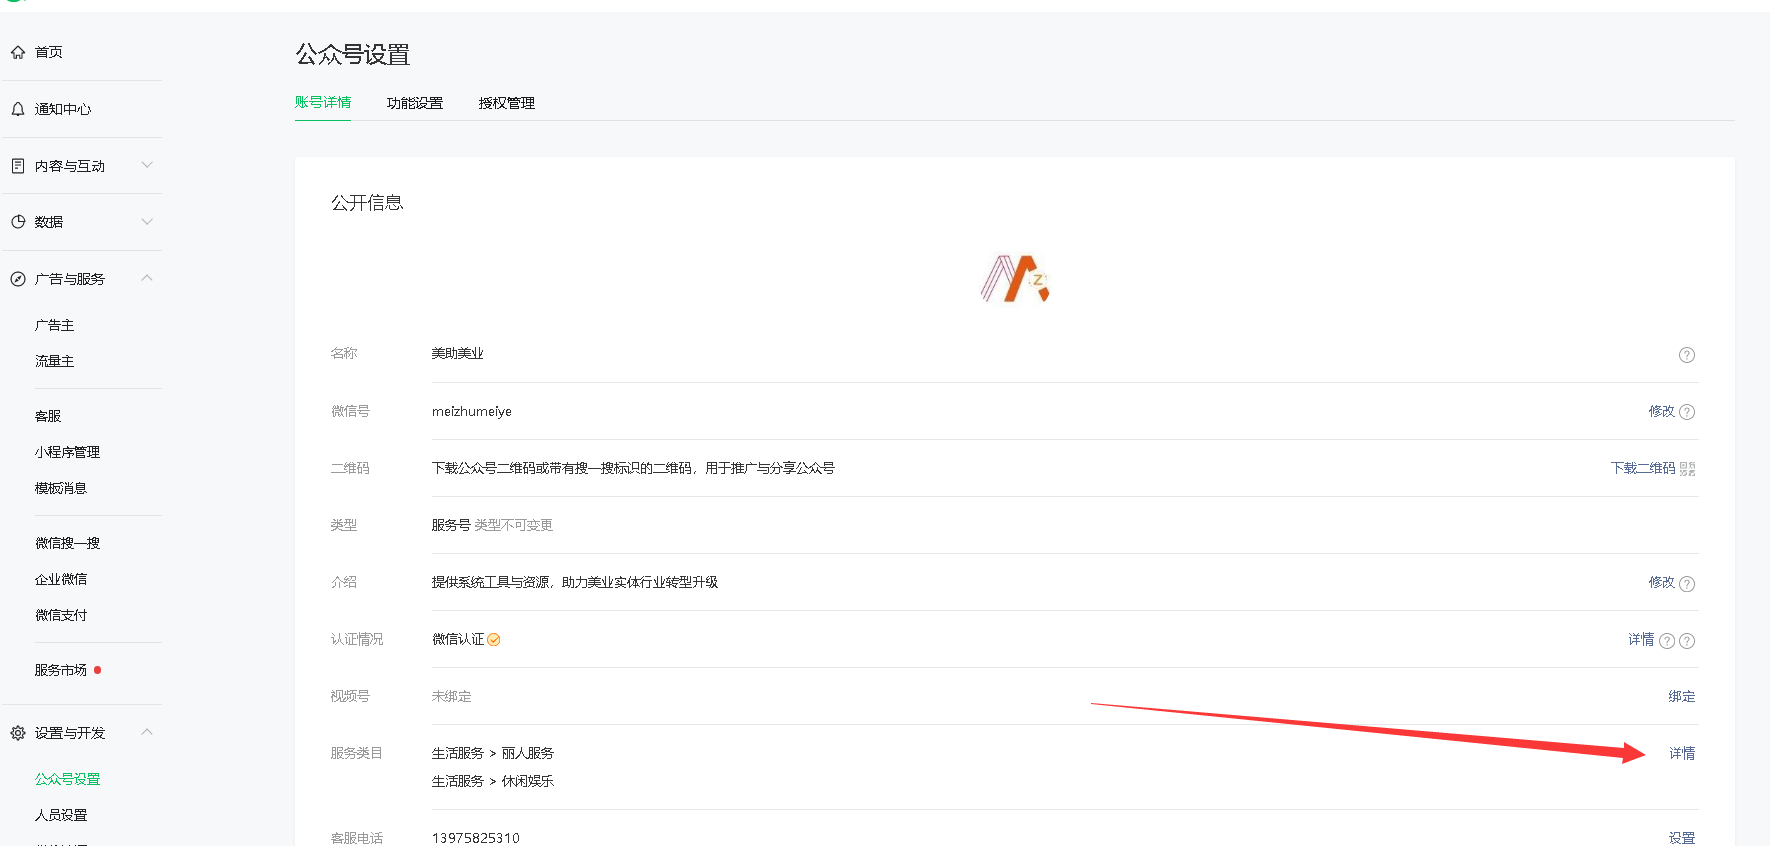Click the gear icon for 设置与开发
Screen dimensions: 1770x846
[18, 733]
